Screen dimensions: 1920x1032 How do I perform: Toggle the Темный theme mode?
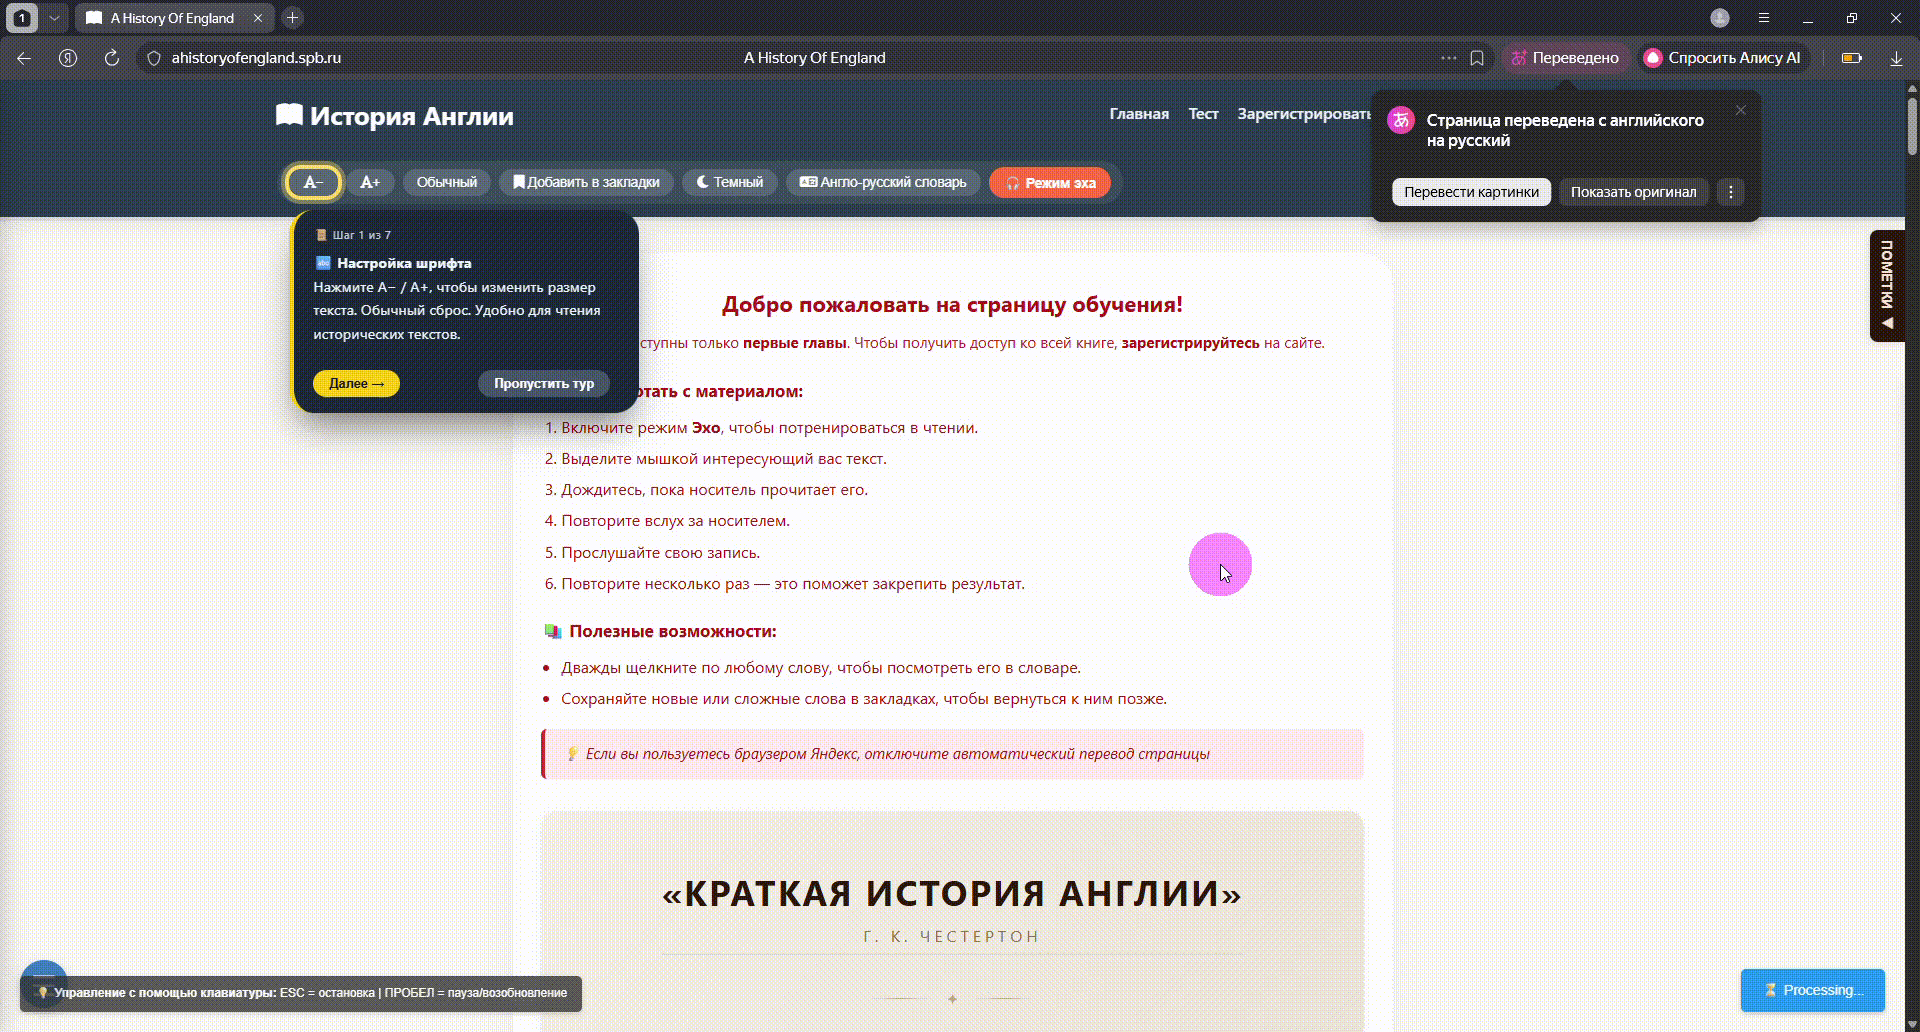pyautogui.click(x=730, y=182)
